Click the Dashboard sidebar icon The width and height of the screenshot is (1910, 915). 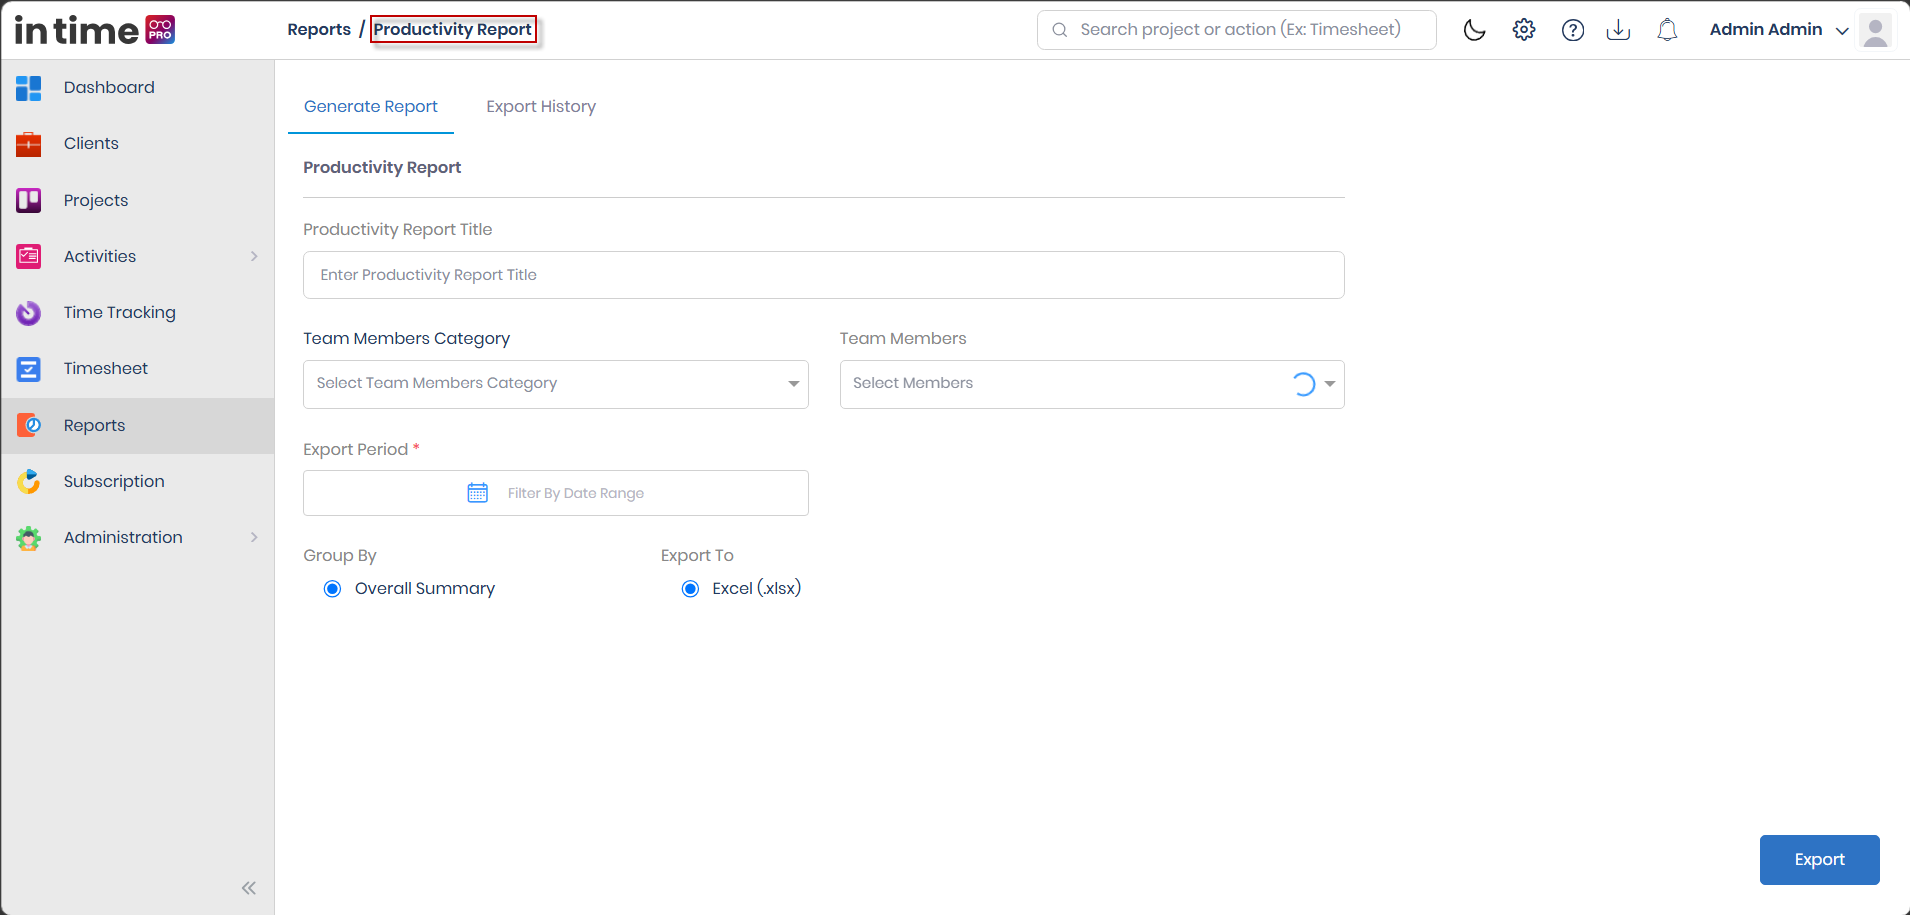tap(29, 88)
